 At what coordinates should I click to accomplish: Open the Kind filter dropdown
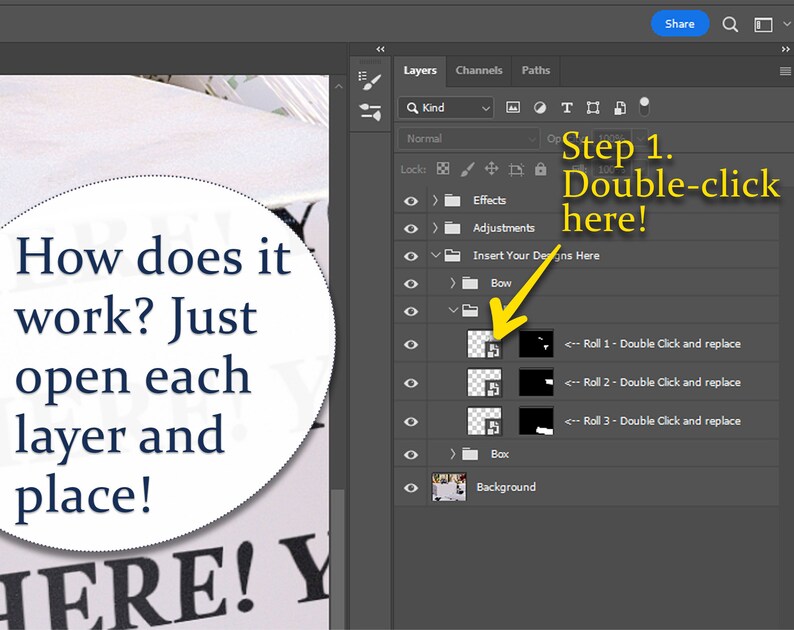[446, 107]
